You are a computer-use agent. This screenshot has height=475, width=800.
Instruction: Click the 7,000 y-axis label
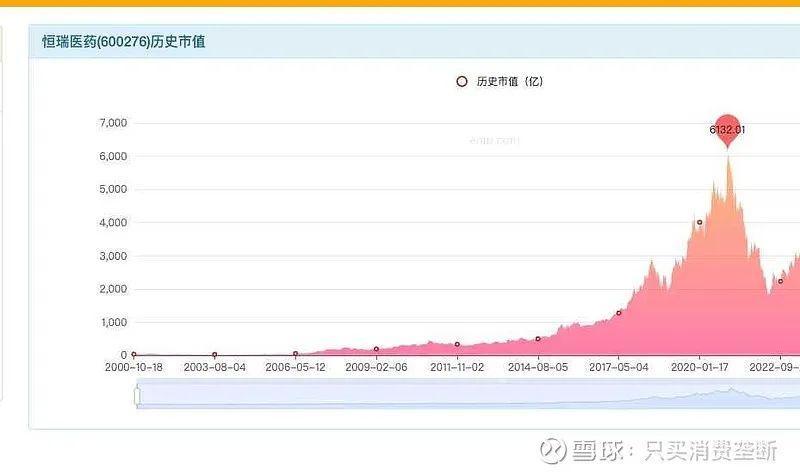pos(113,123)
